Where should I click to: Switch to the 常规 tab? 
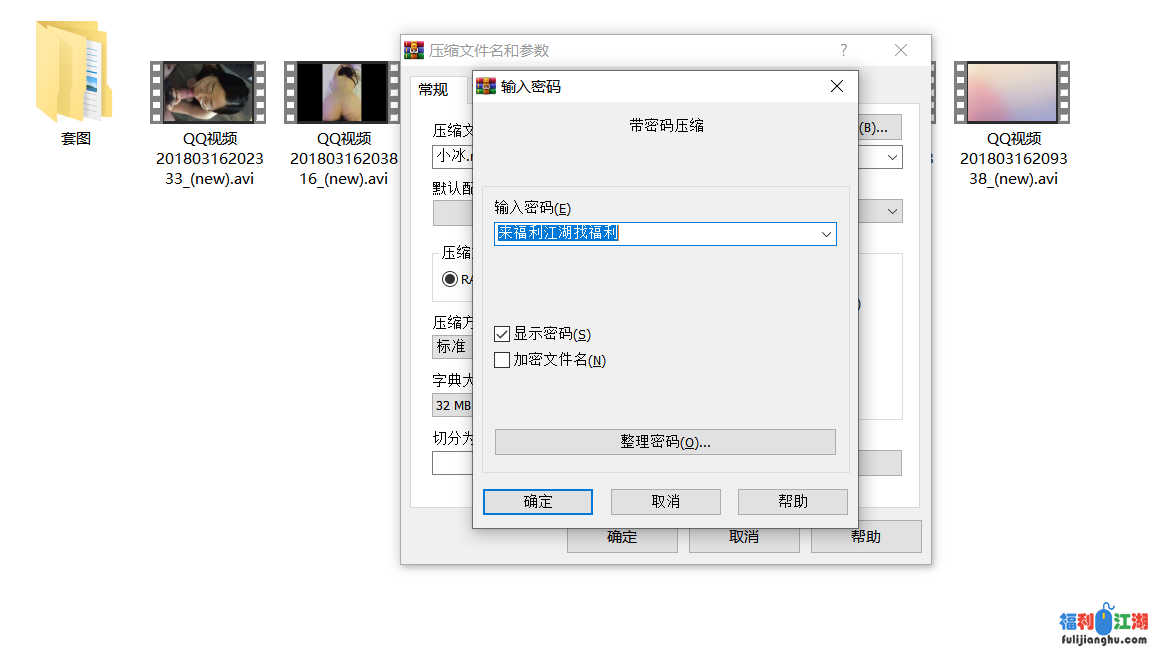coord(433,90)
